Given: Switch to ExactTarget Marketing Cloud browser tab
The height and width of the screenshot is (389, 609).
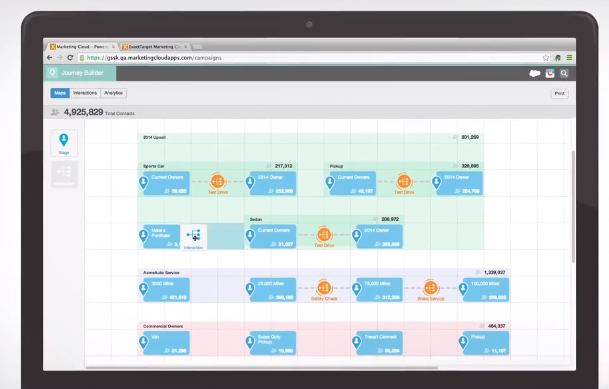Looking at the screenshot, I should pos(155,47).
